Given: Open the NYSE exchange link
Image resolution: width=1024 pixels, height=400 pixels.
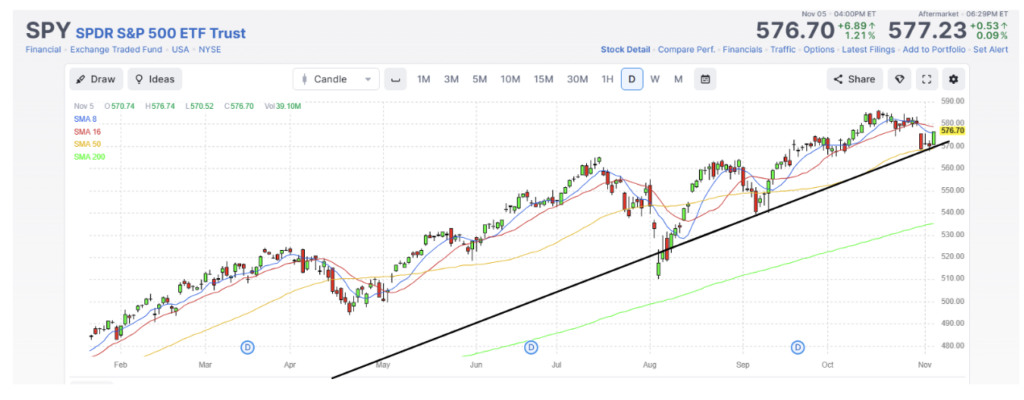Looking at the screenshot, I should (x=210, y=50).
